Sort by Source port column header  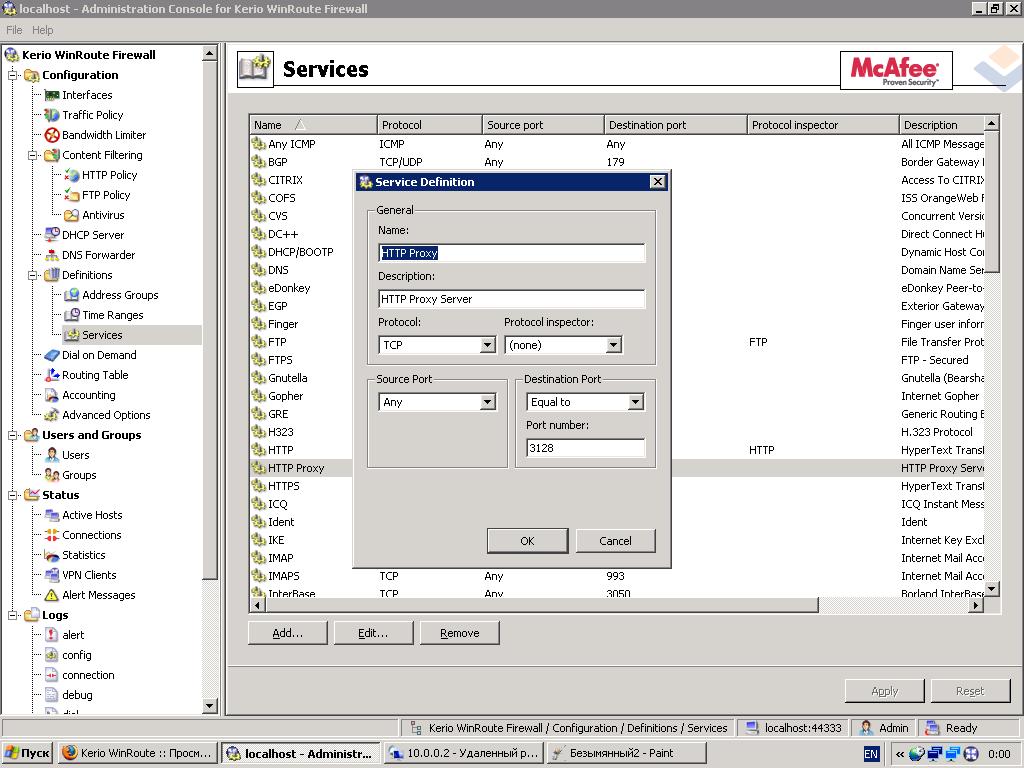[543, 125]
